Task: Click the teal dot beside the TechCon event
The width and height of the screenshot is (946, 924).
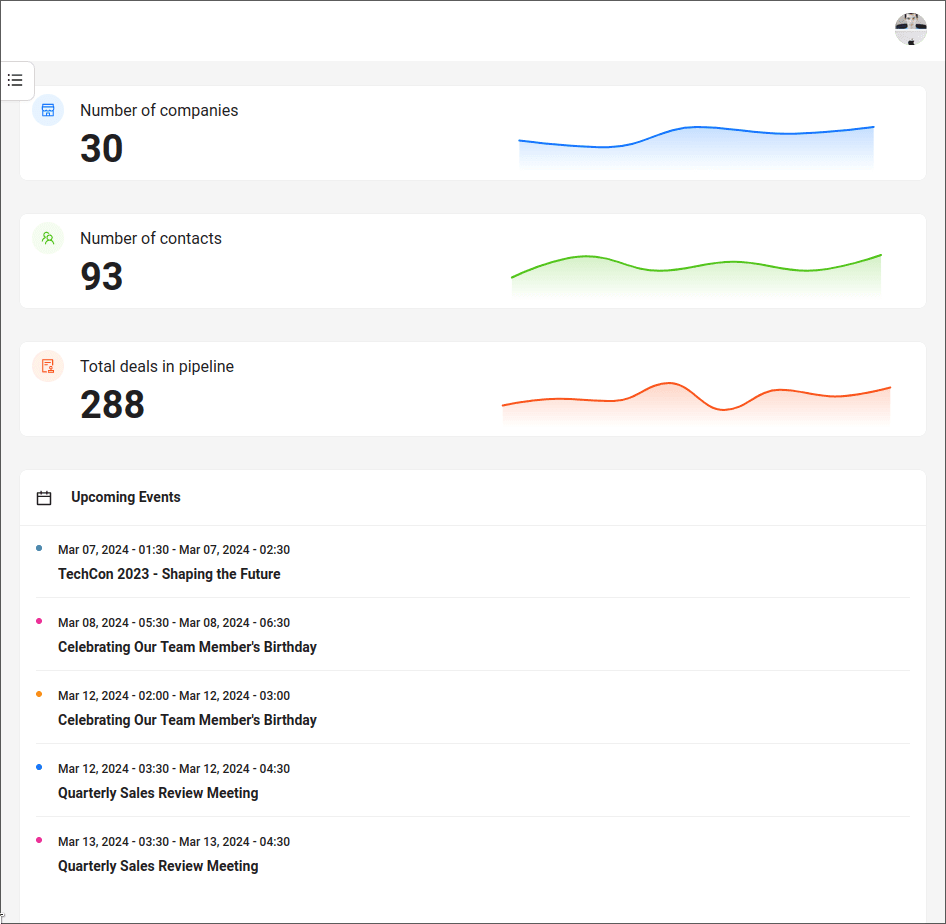Action: pos(39,548)
